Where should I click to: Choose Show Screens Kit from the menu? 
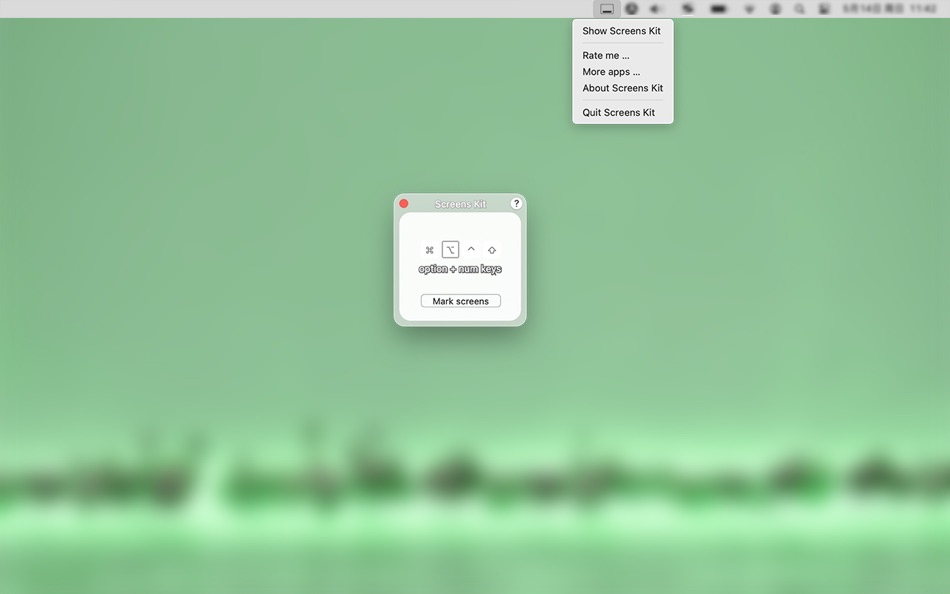pos(622,31)
